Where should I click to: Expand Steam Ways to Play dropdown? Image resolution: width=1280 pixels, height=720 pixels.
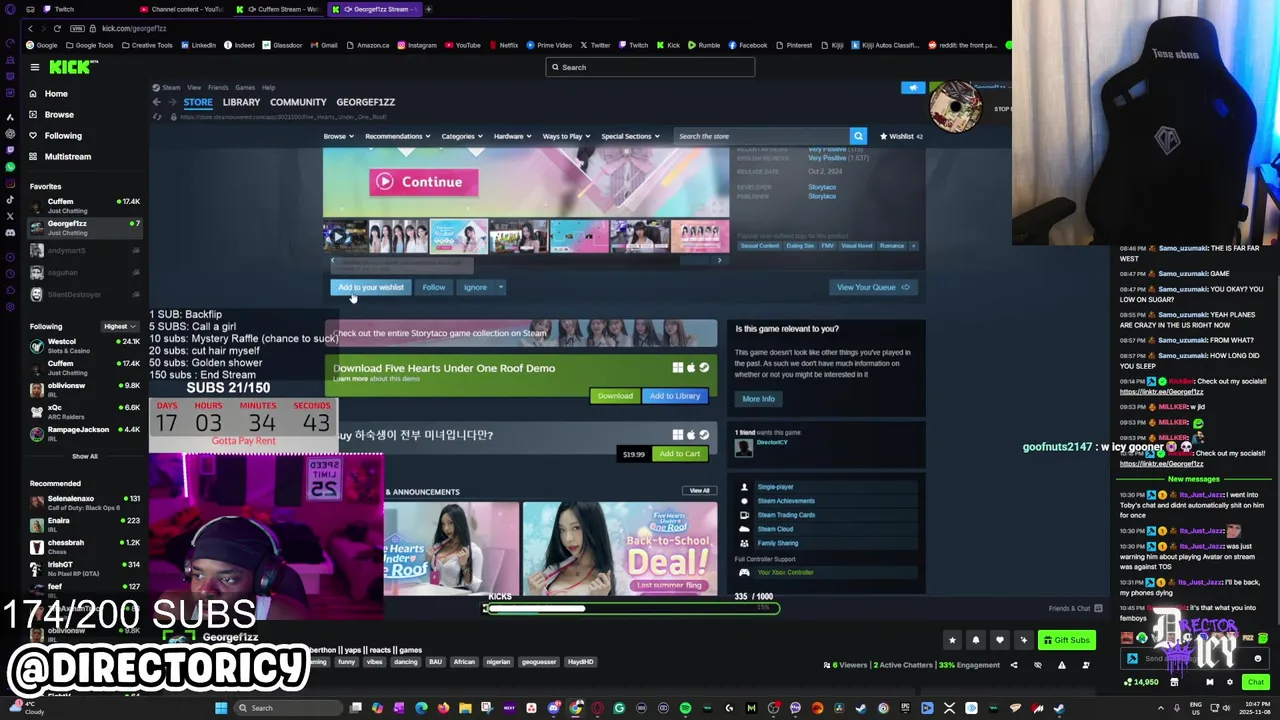(x=566, y=136)
